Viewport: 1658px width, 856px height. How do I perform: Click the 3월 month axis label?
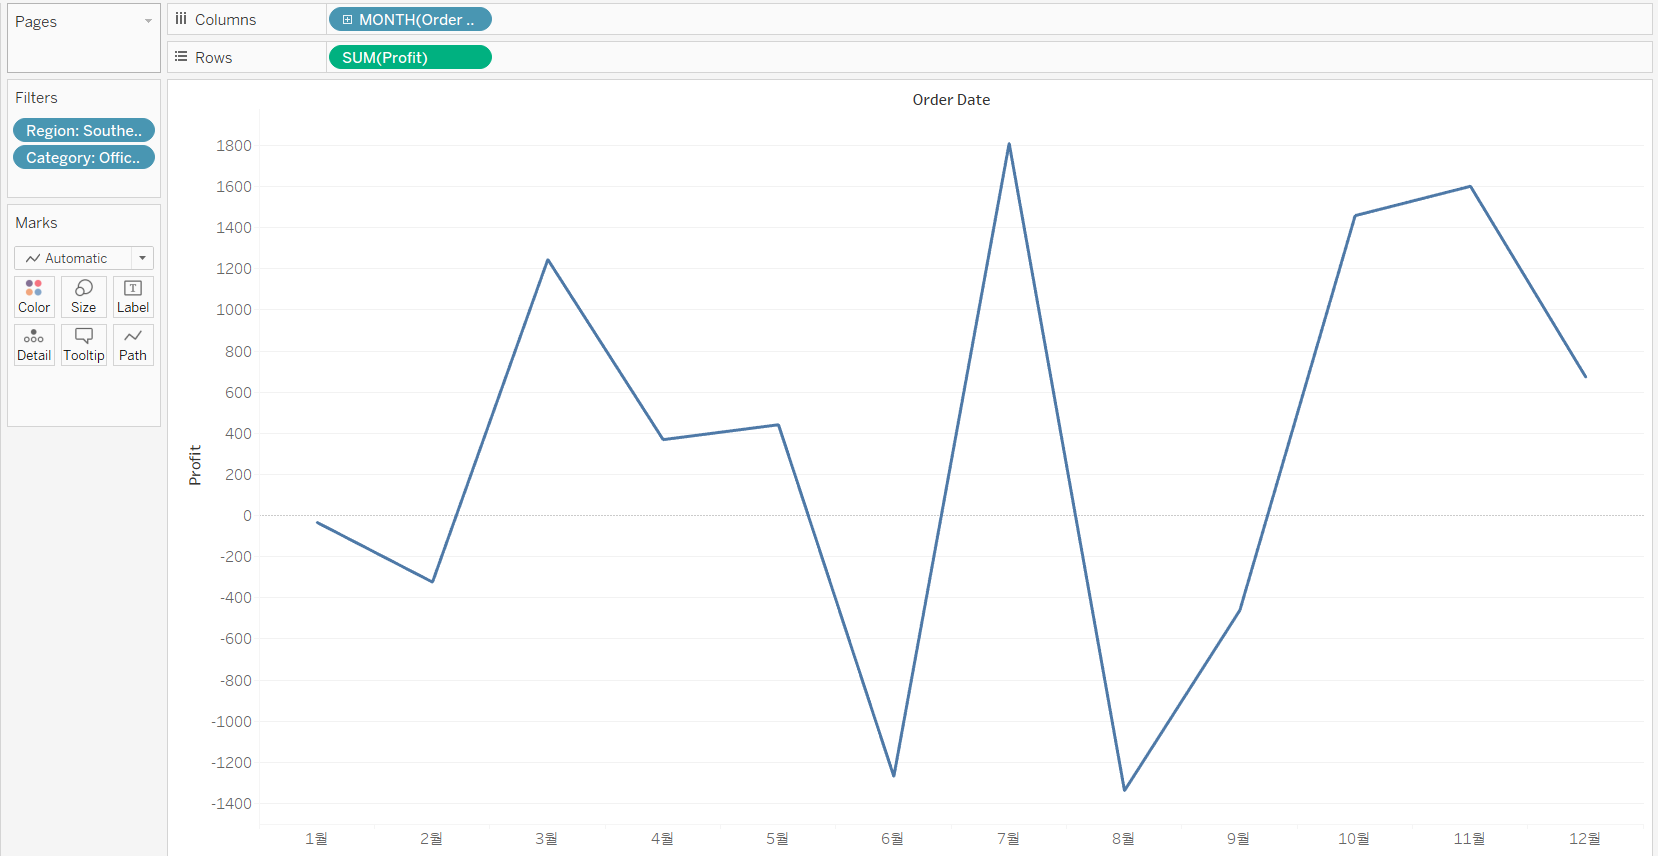(x=546, y=839)
